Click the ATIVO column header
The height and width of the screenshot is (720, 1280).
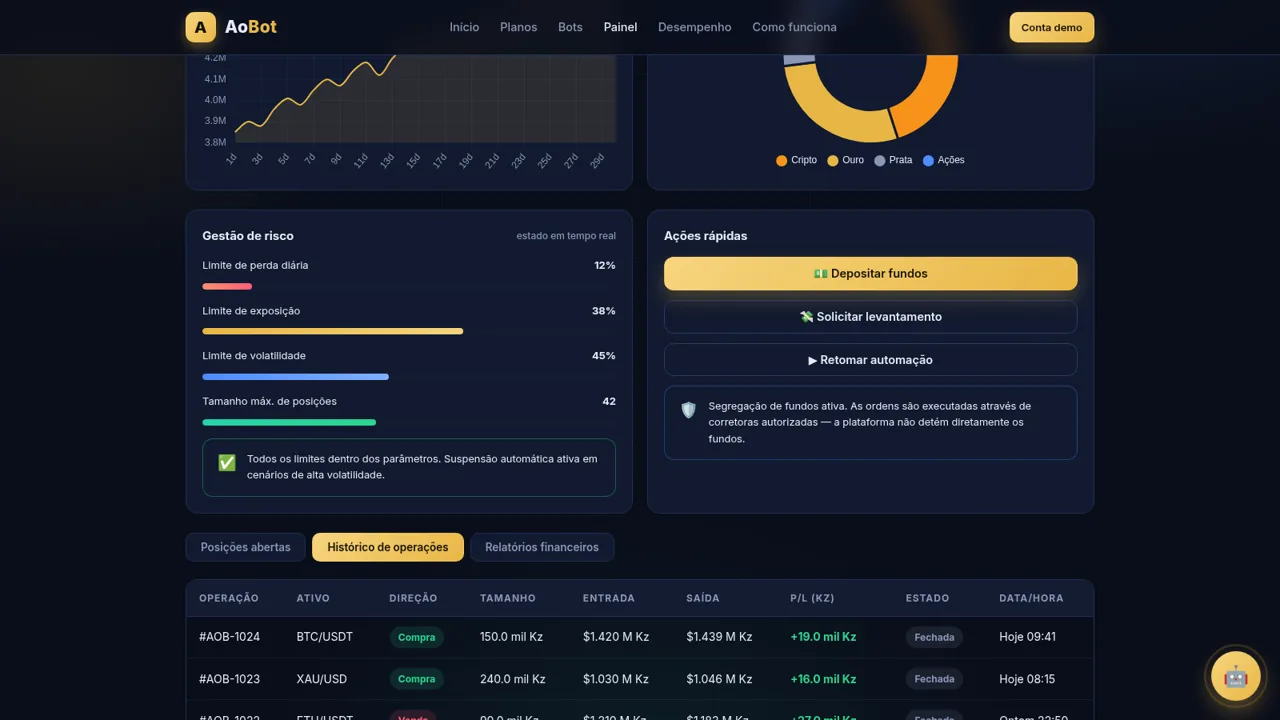315,598
